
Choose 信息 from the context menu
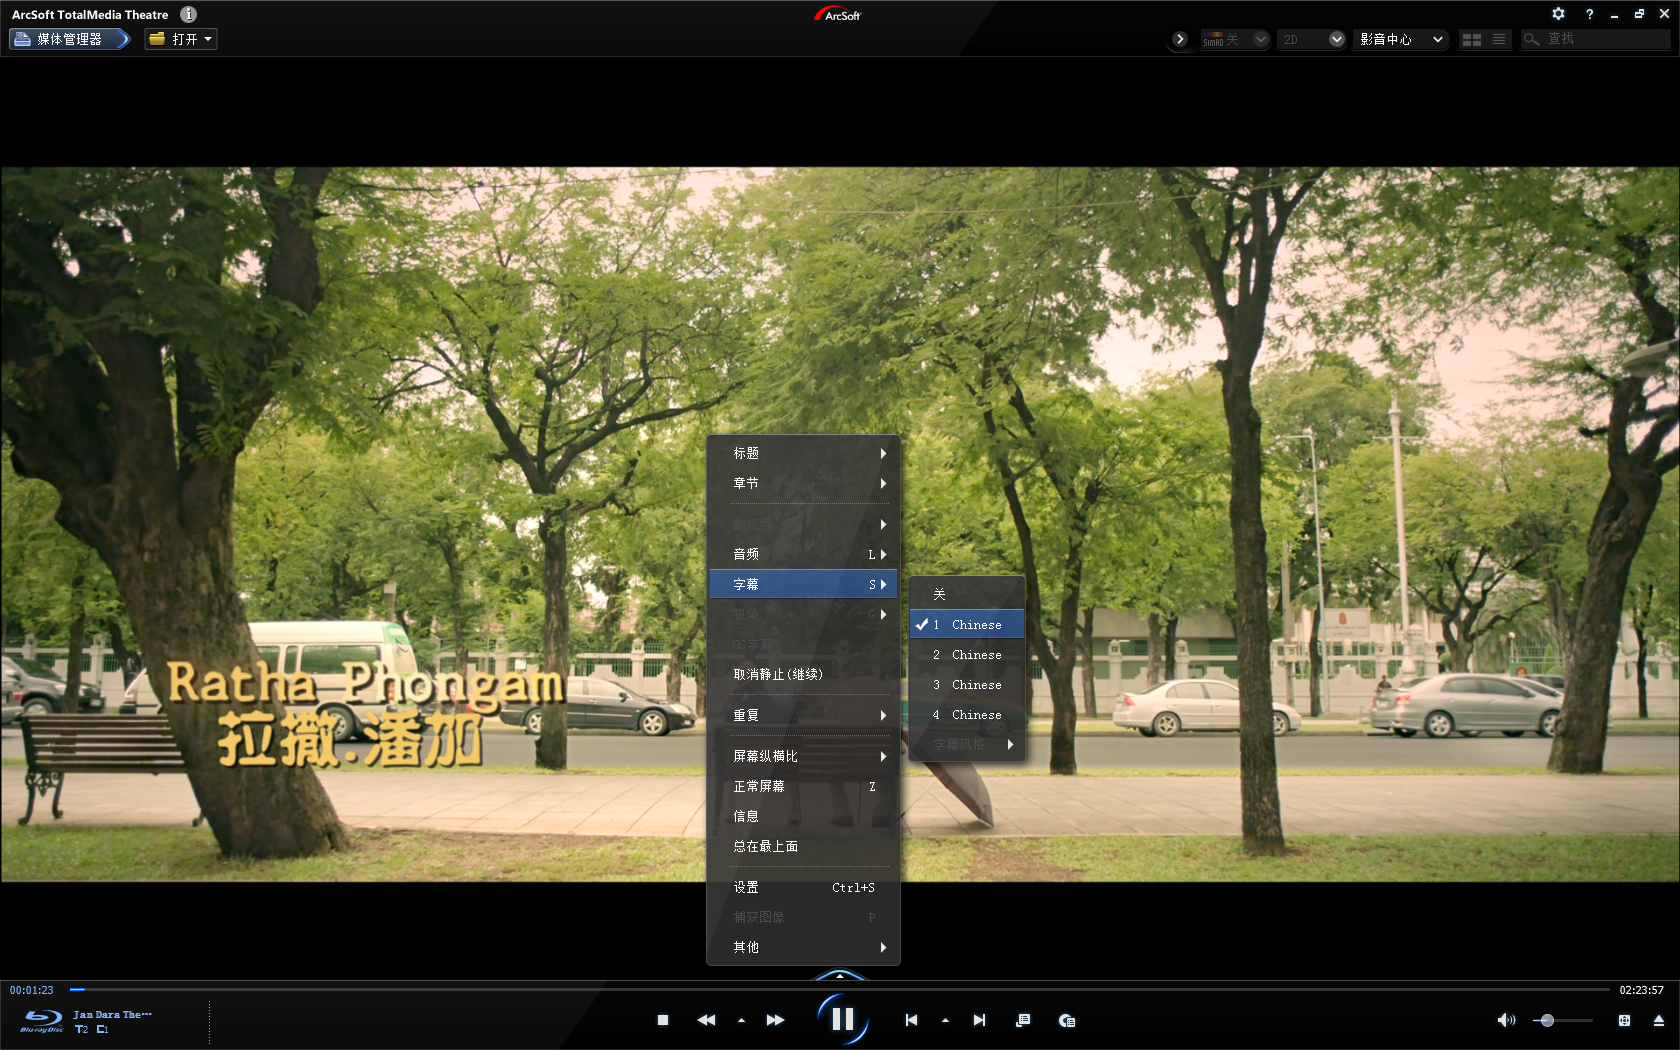coord(803,816)
